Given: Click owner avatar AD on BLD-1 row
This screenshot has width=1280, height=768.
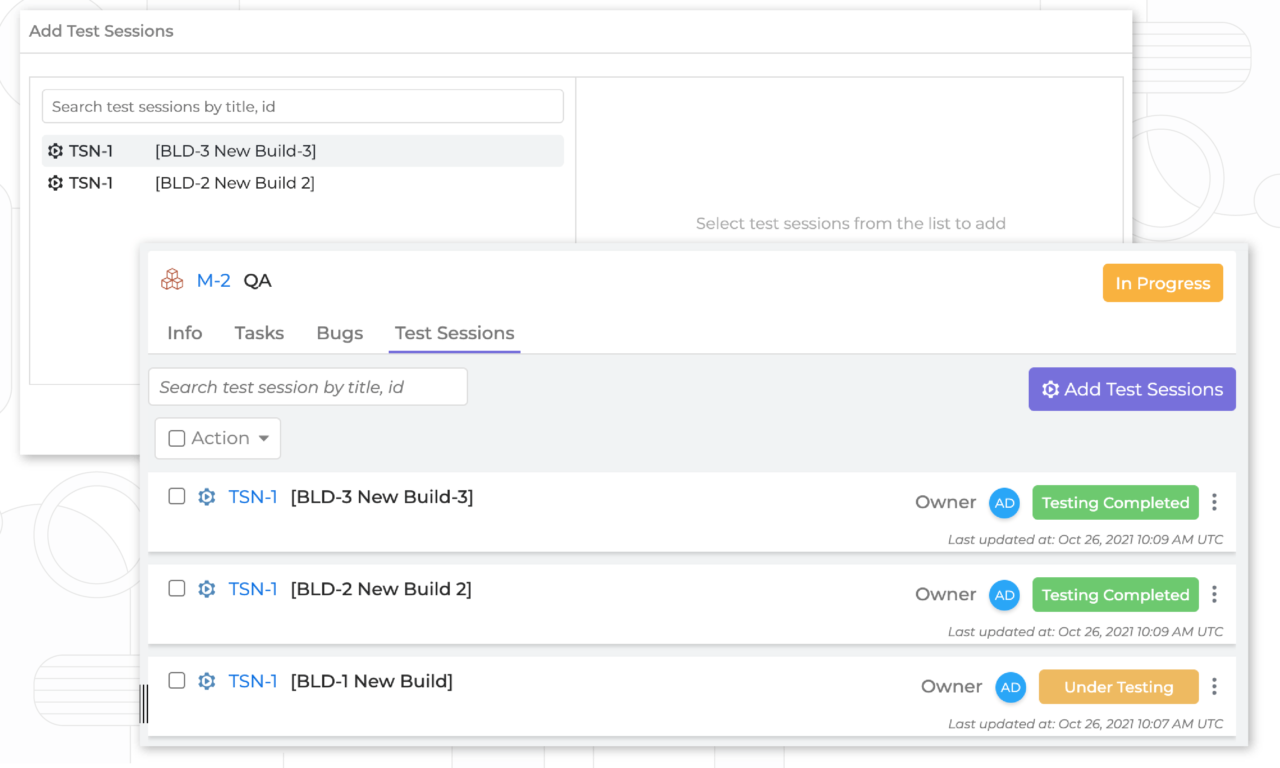Looking at the screenshot, I should [x=1010, y=687].
